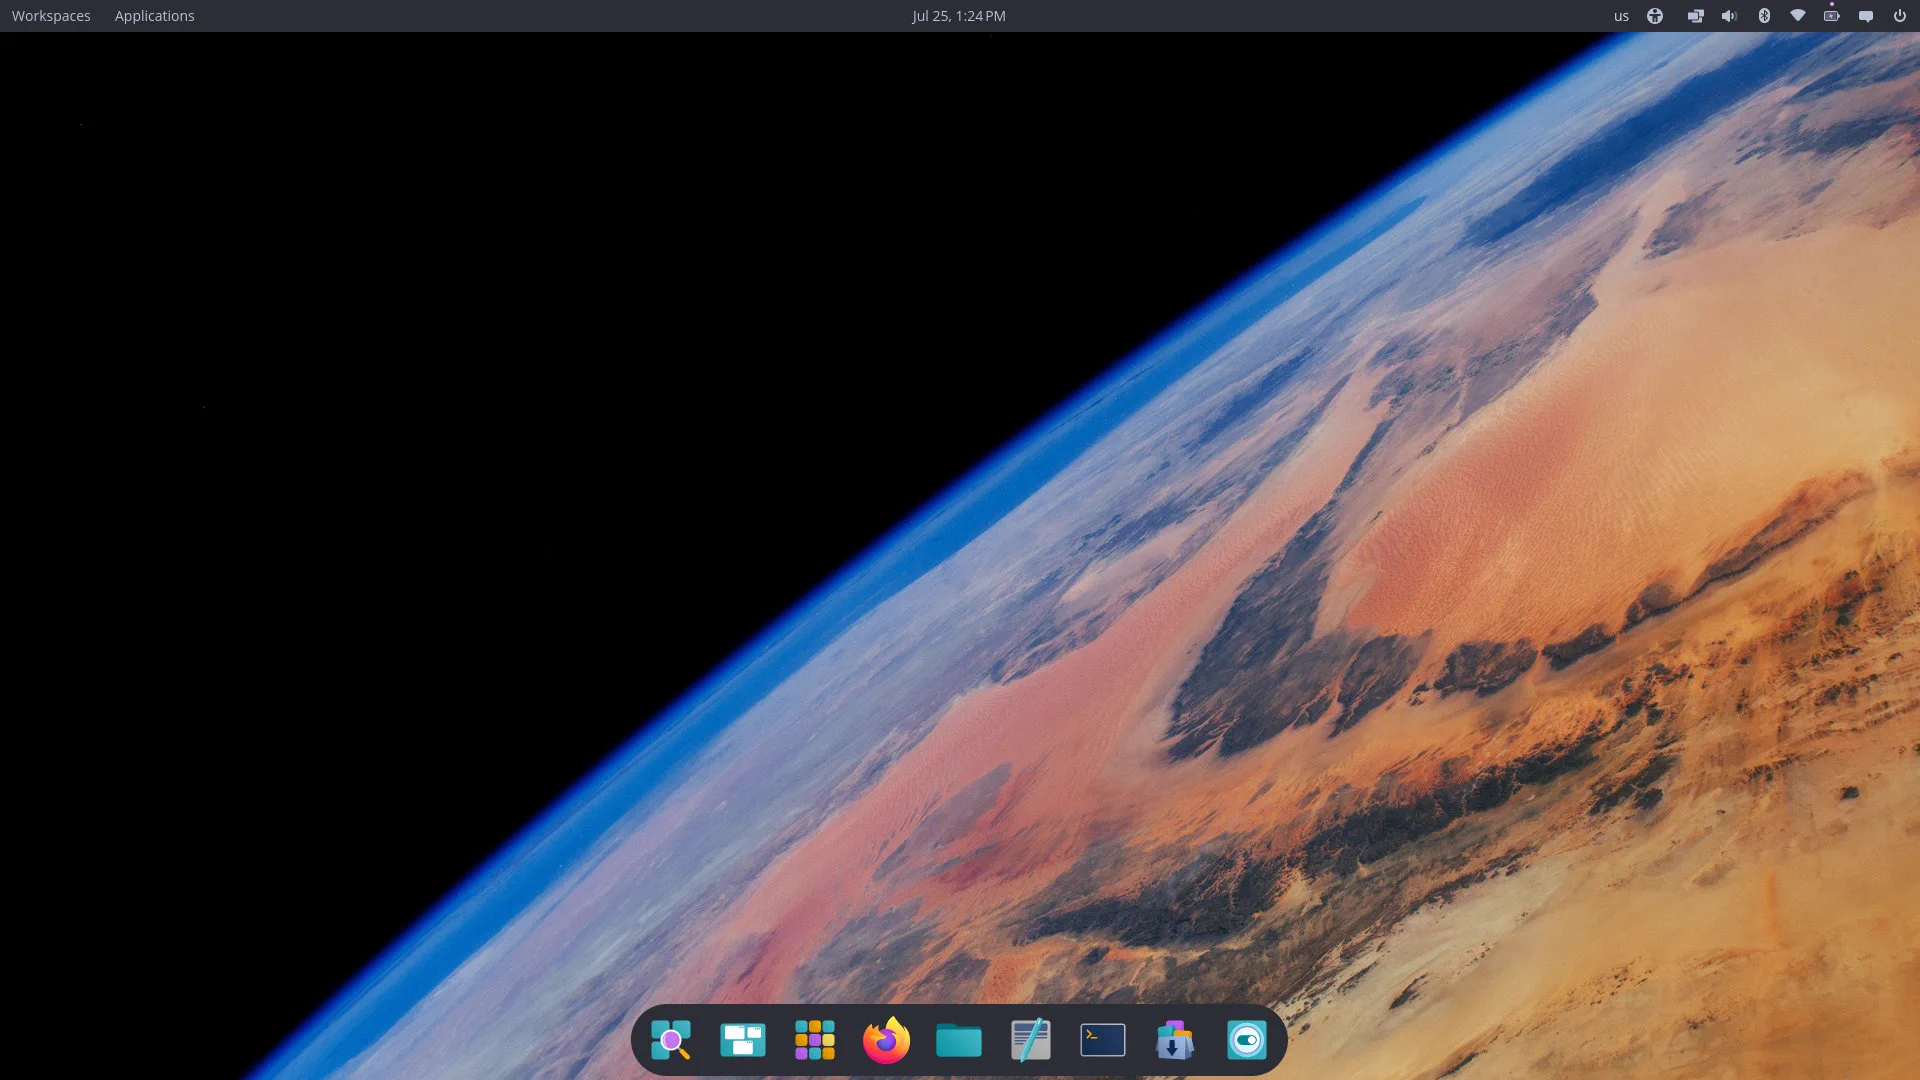Screen dimensions: 1920x1080
Task: Open the notifications applet
Action: (x=1866, y=16)
